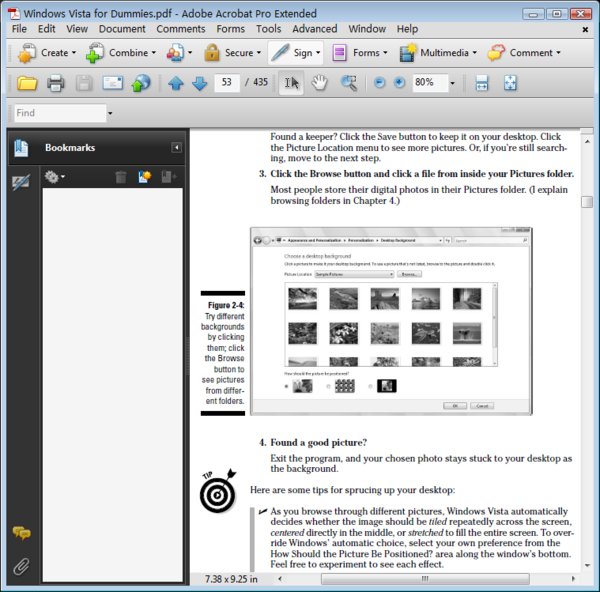Collapse the Bookmarks panel arrow
Viewport: 600px width, 592px height.
pyautogui.click(x=176, y=148)
